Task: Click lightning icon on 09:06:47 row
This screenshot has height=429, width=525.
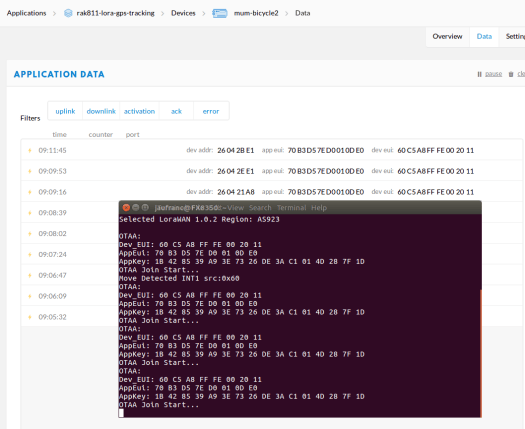Action: pos(30,275)
